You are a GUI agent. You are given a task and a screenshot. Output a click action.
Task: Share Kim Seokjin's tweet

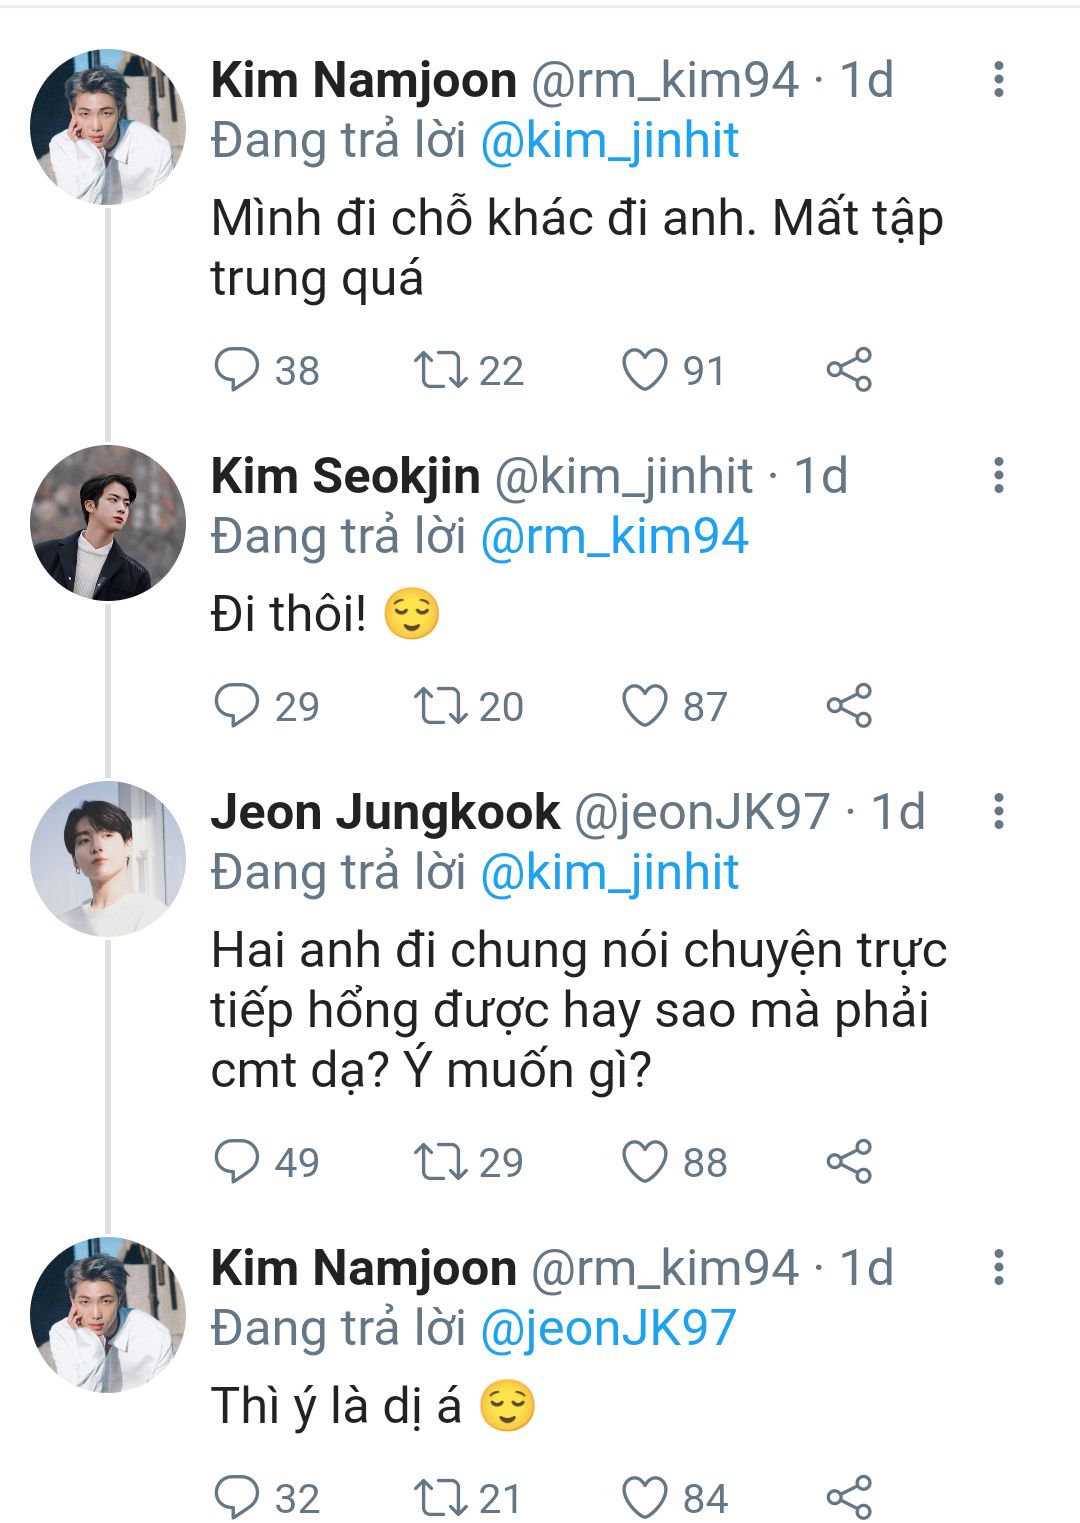pyautogui.click(x=849, y=705)
